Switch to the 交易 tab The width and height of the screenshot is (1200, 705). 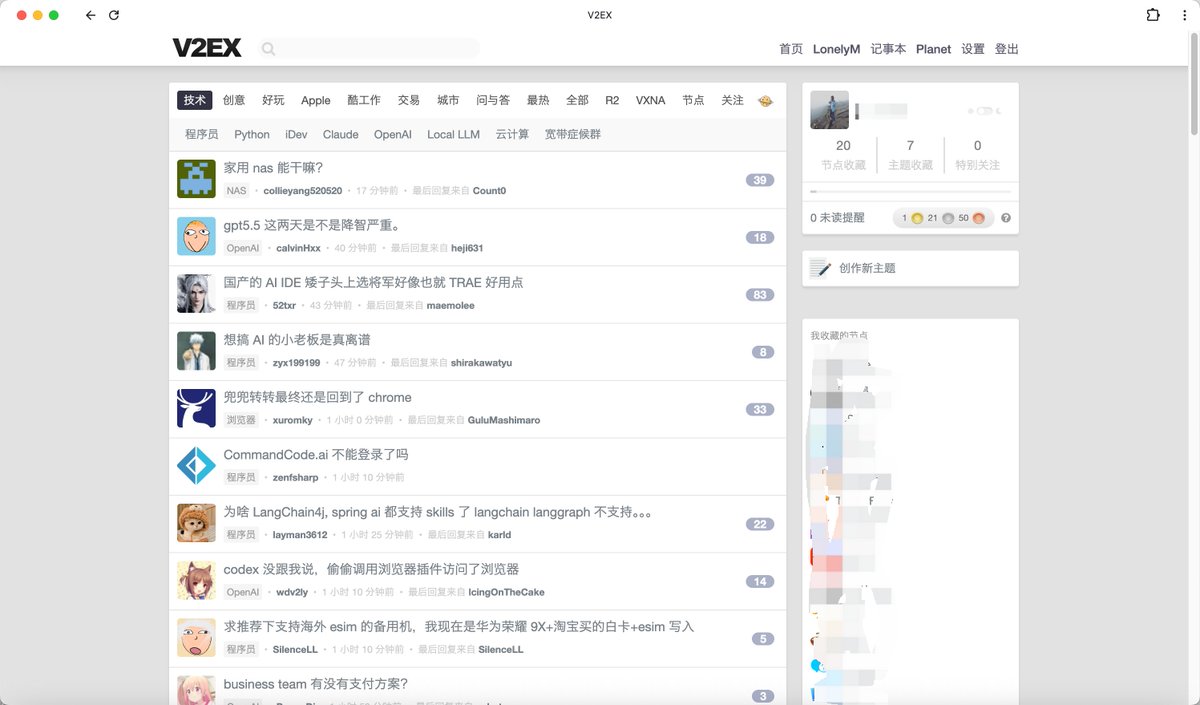coord(409,100)
